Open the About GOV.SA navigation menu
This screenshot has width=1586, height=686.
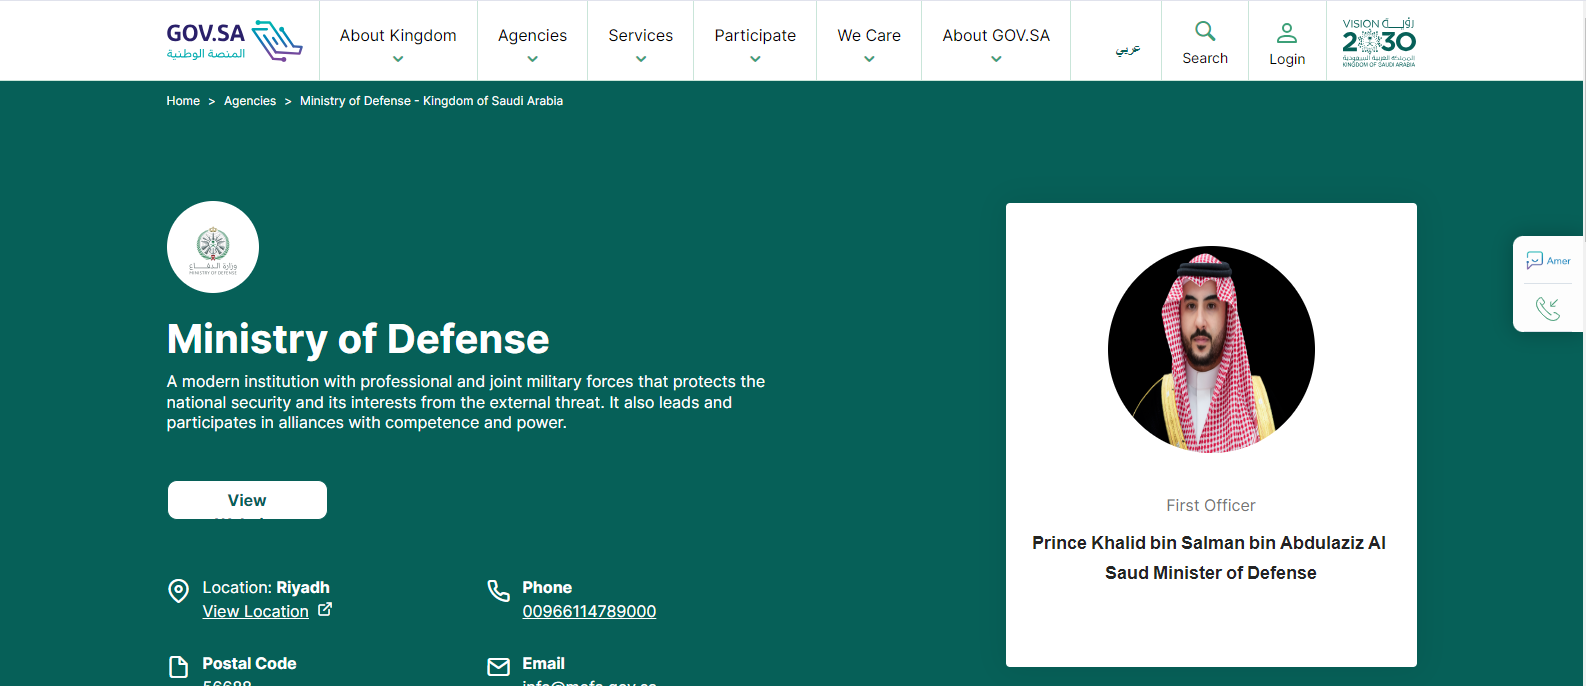click(x=996, y=36)
